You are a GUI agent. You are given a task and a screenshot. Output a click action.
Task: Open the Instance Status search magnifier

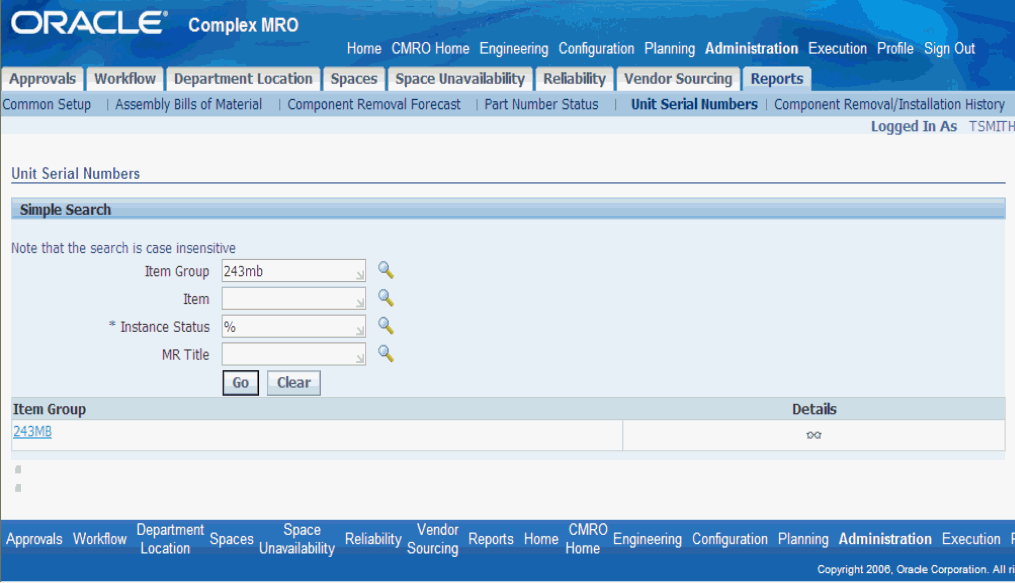(x=386, y=325)
